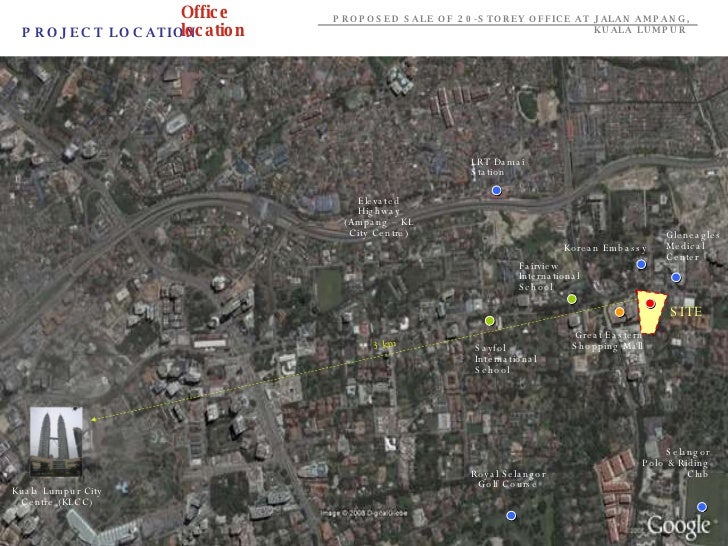This screenshot has height=546, width=728.
Task: Click the 'Kuala Lumpur City Centre (KLCC)' caption
Action: (57, 497)
